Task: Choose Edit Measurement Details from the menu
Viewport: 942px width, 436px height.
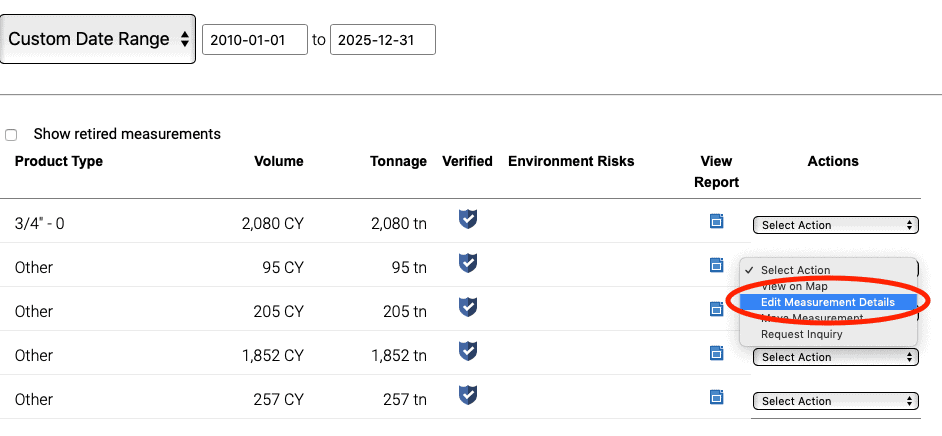Action: coord(827,302)
